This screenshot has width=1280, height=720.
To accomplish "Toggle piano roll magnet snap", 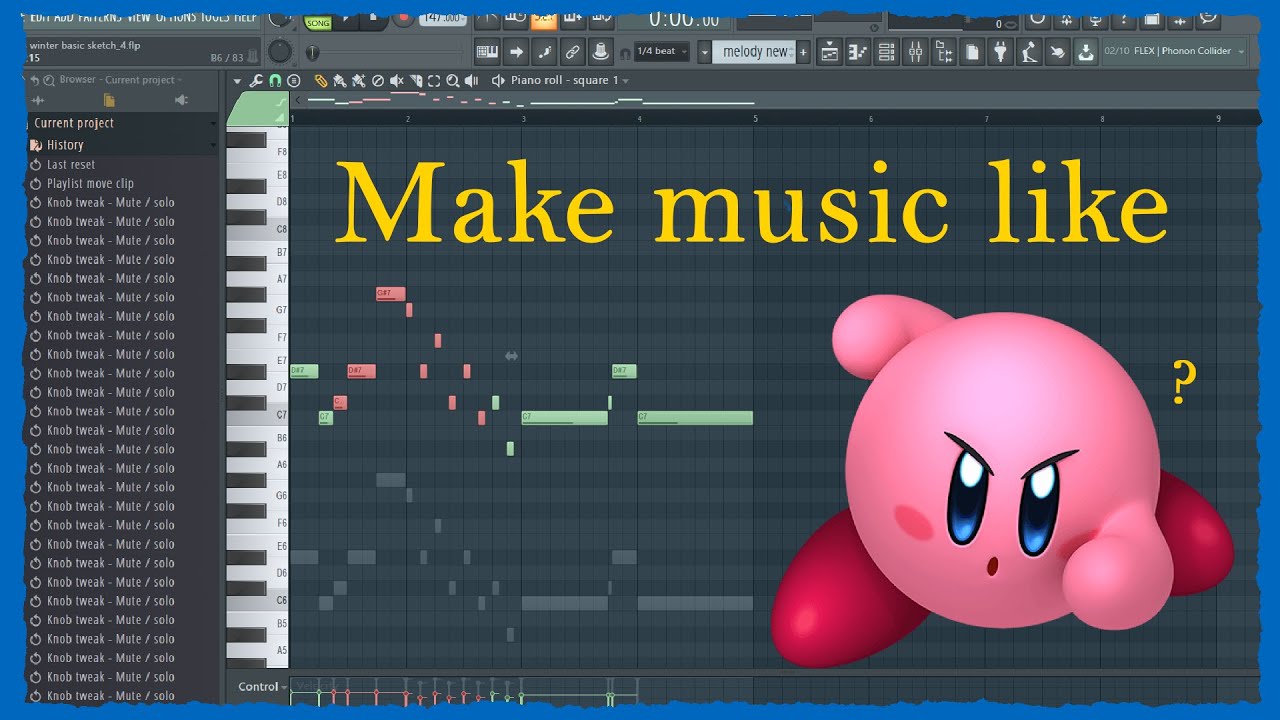I will [275, 81].
